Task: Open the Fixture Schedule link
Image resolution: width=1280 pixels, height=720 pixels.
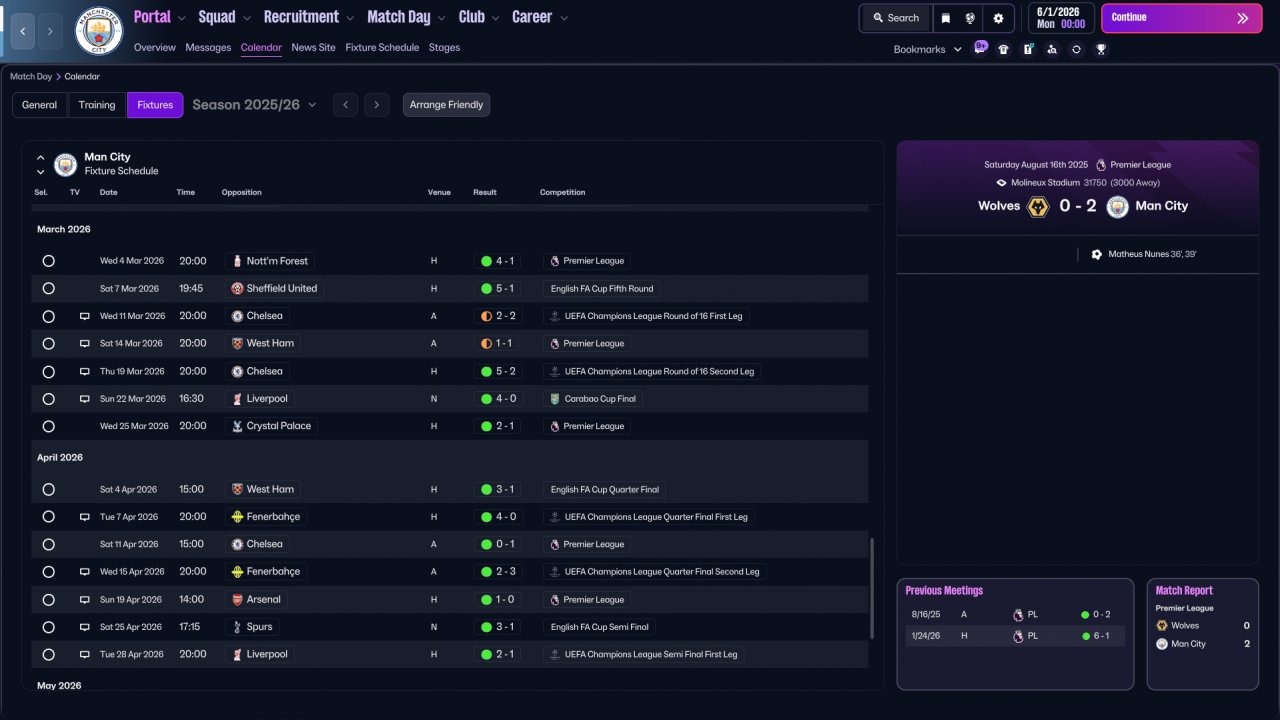Action: 382,48
